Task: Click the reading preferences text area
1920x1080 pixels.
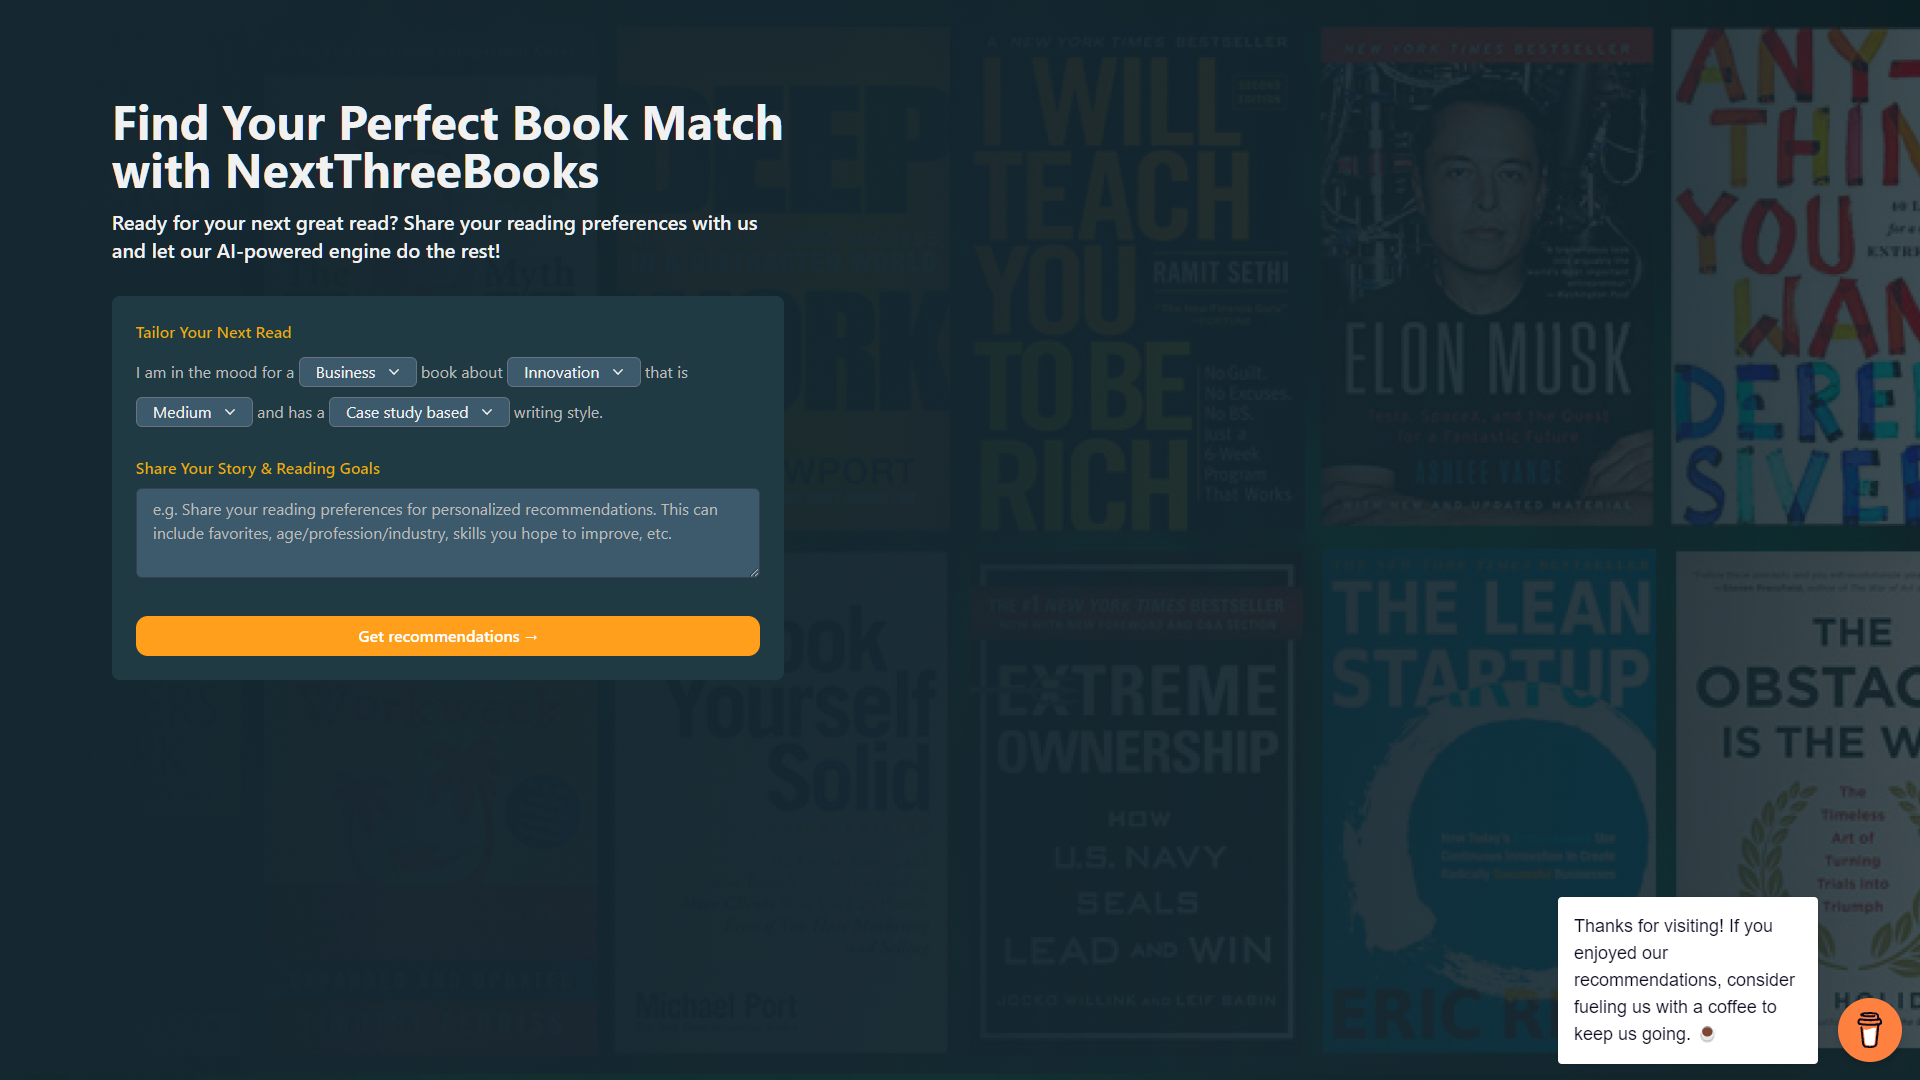Action: click(447, 533)
